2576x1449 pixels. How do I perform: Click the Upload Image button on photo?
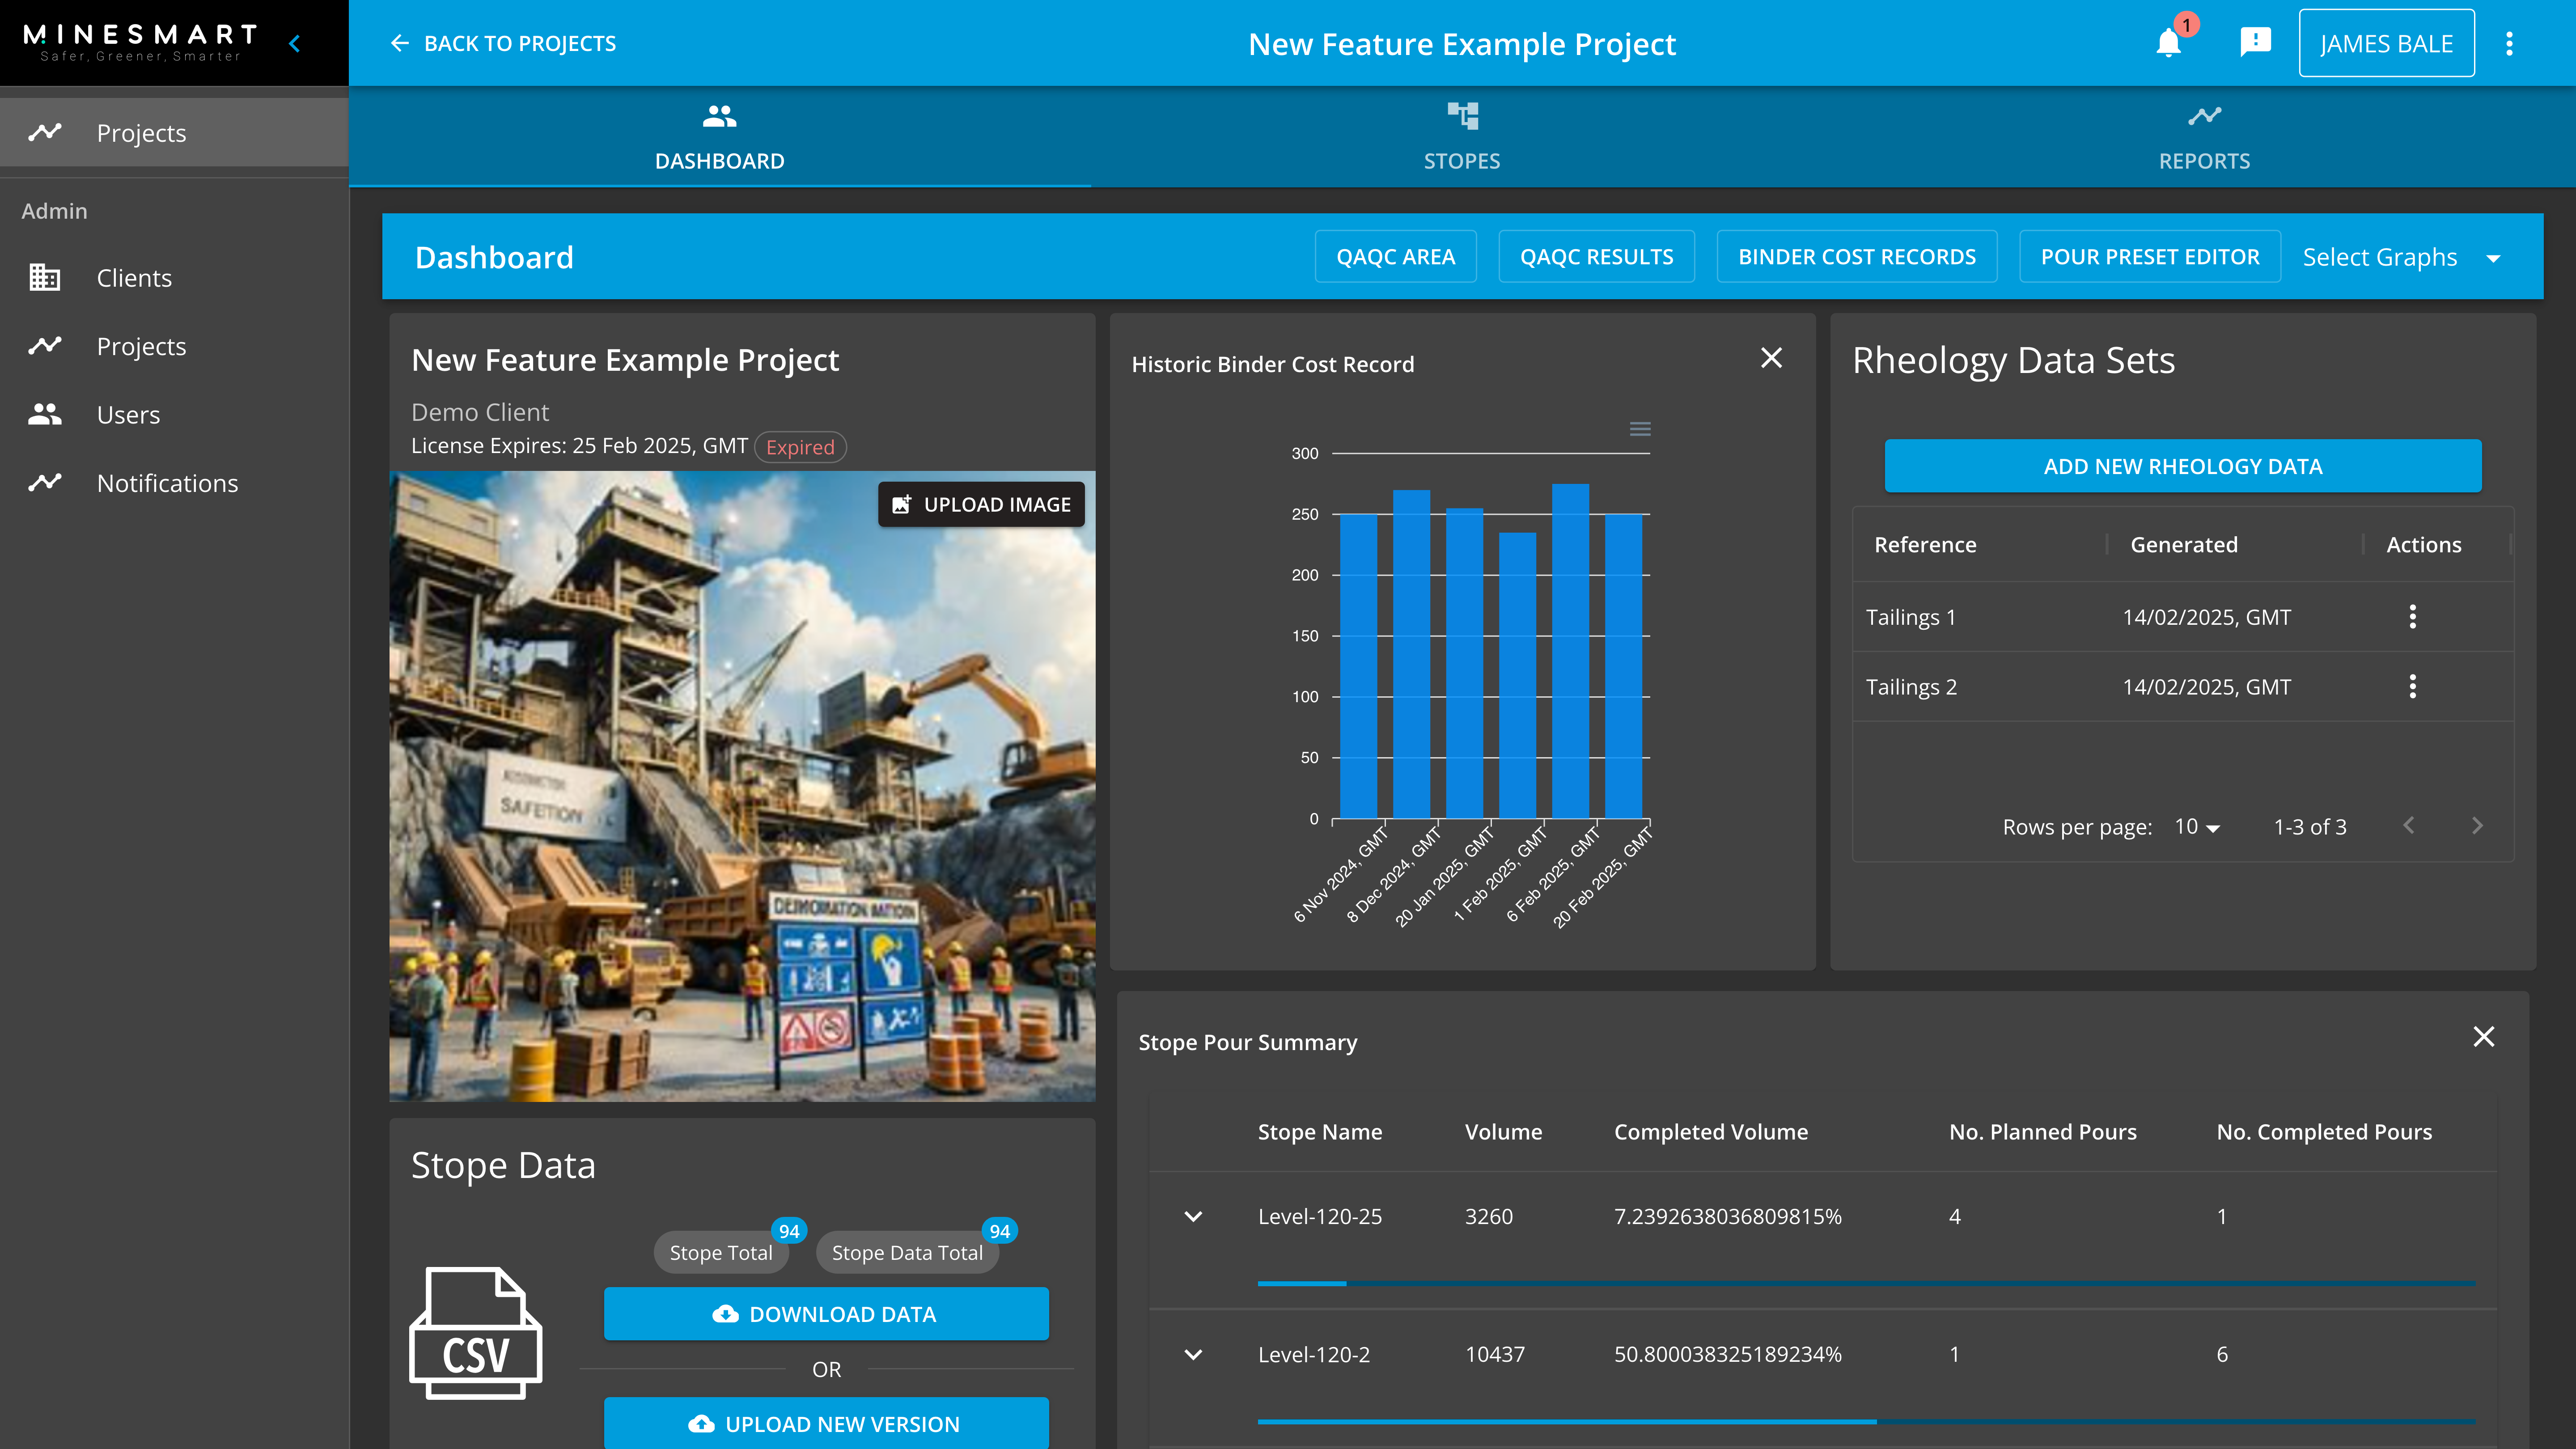pos(981,505)
